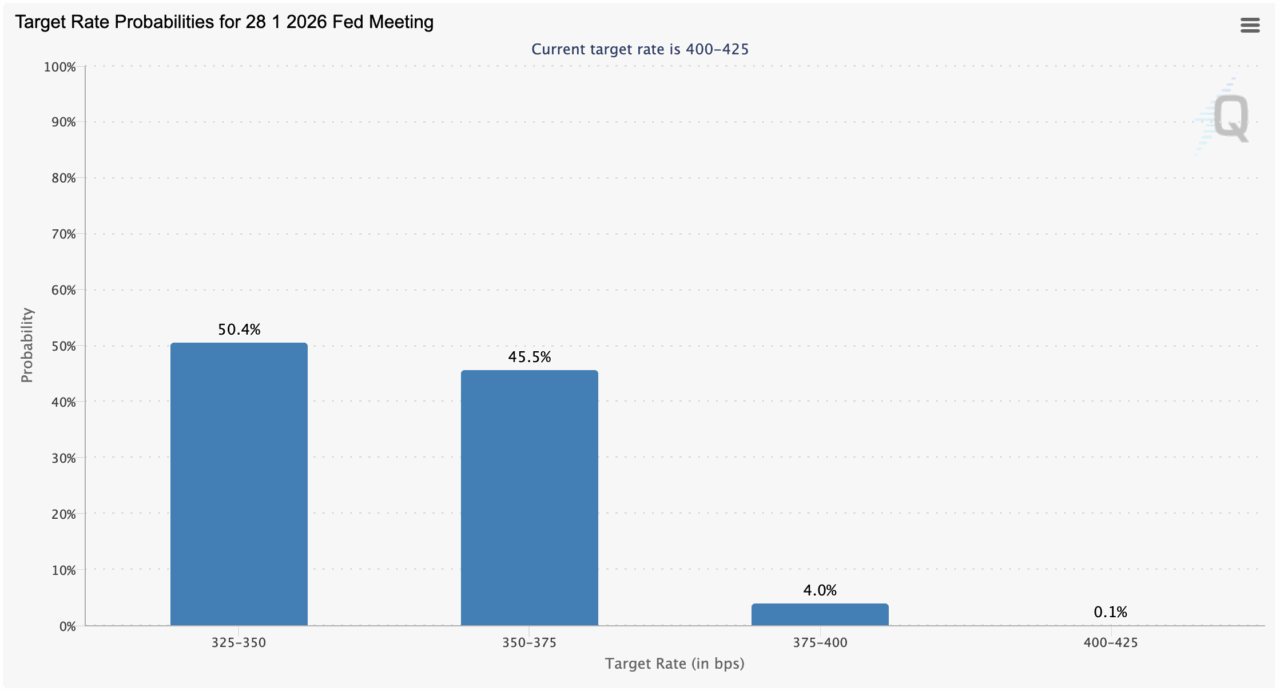Click the 'Target Rate (in bps)' axis title
1280x691 pixels.
pos(674,664)
